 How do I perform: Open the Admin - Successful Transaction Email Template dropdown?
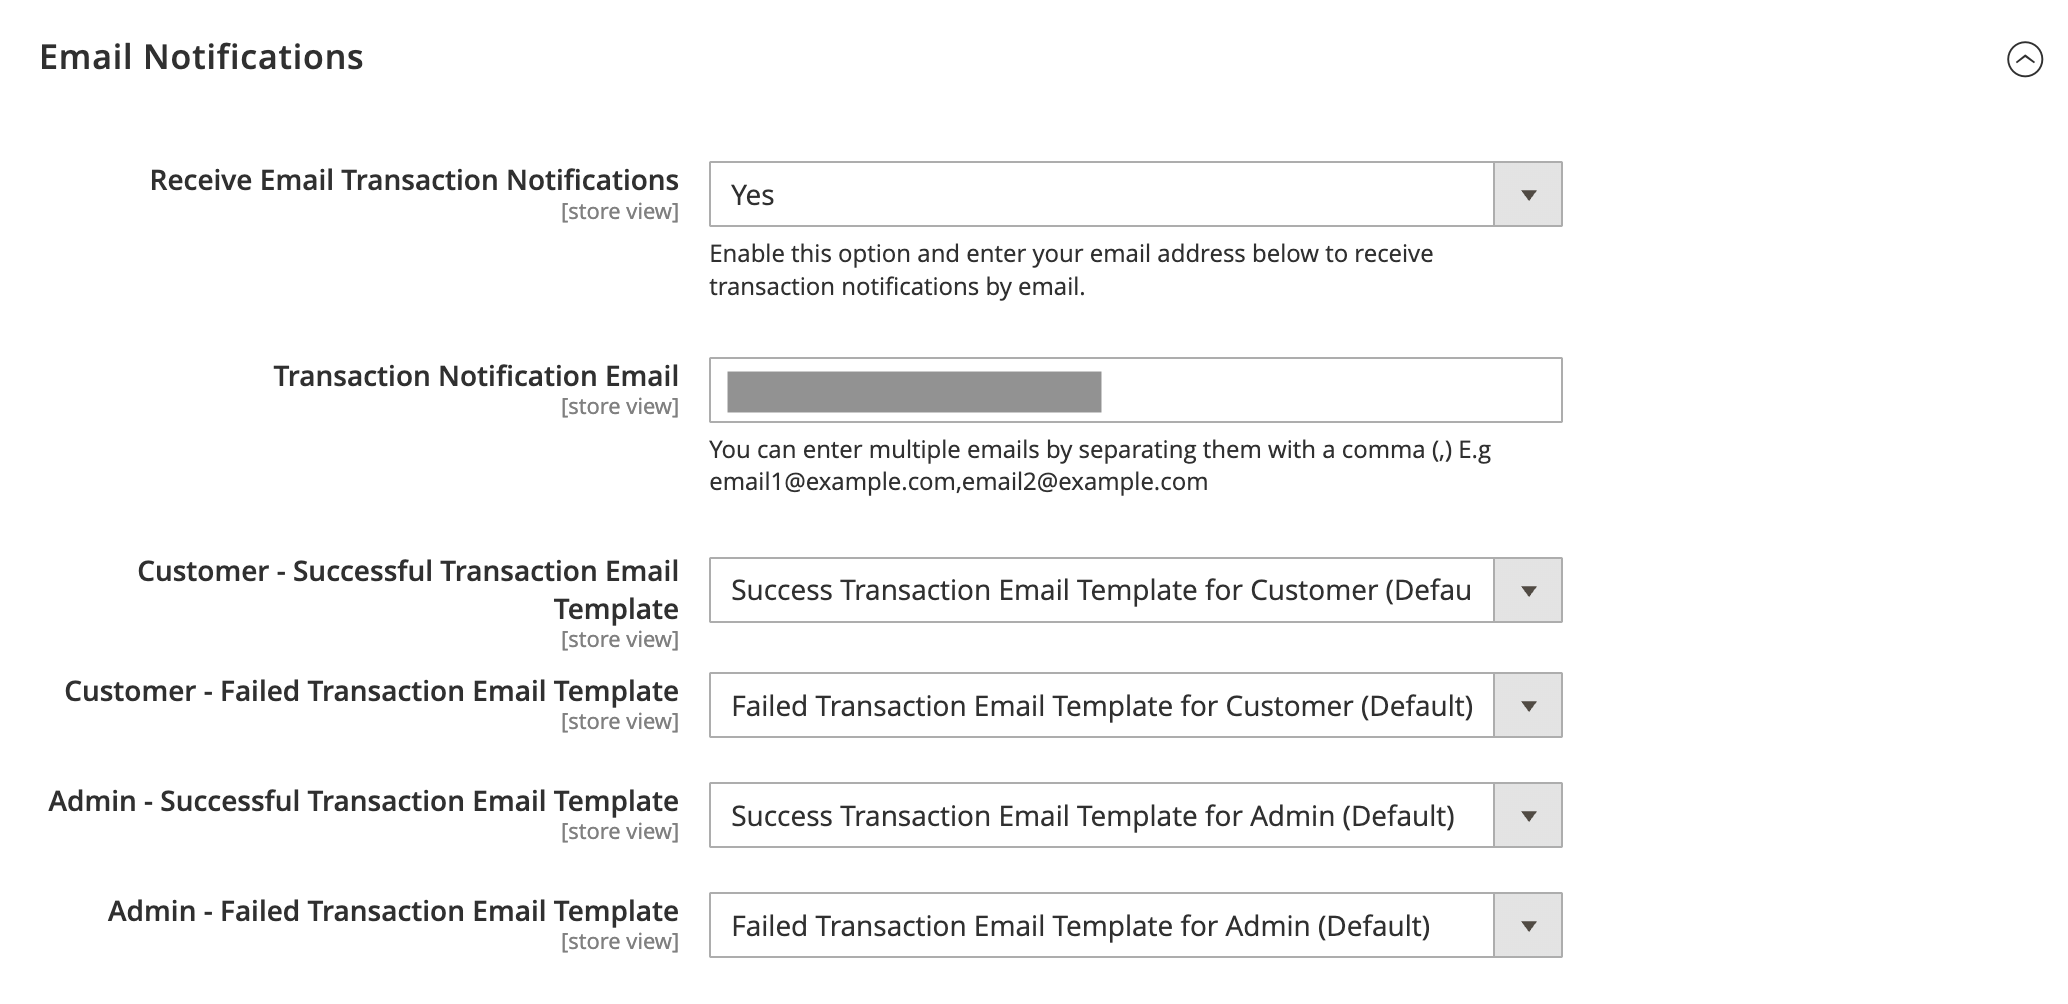pos(1527,815)
